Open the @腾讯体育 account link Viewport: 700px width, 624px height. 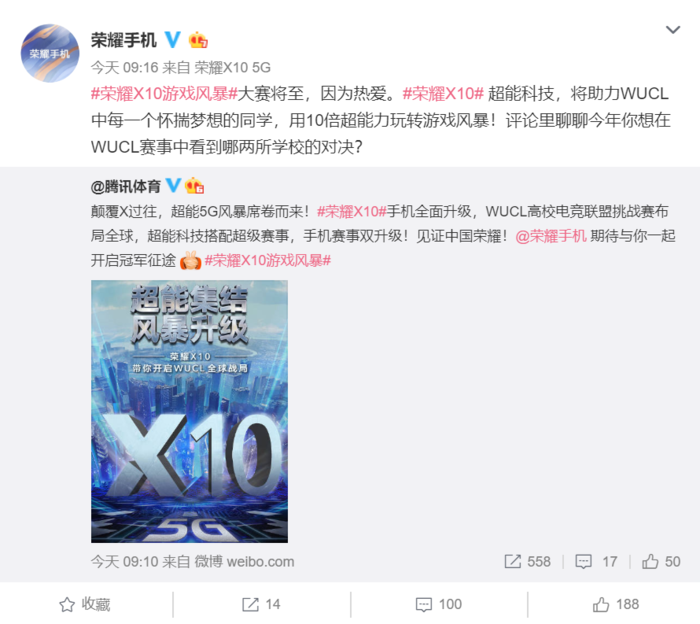click(126, 187)
